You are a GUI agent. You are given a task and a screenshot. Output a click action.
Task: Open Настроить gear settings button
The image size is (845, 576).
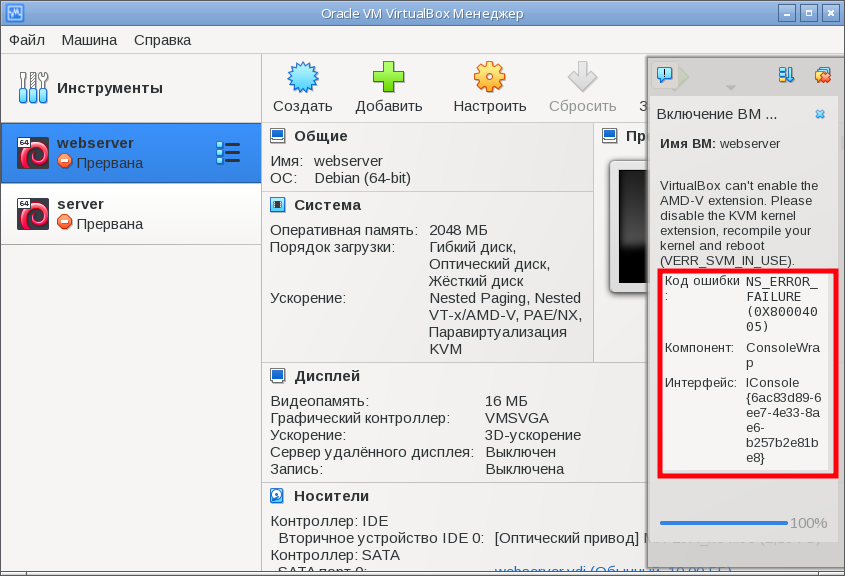point(489,87)
